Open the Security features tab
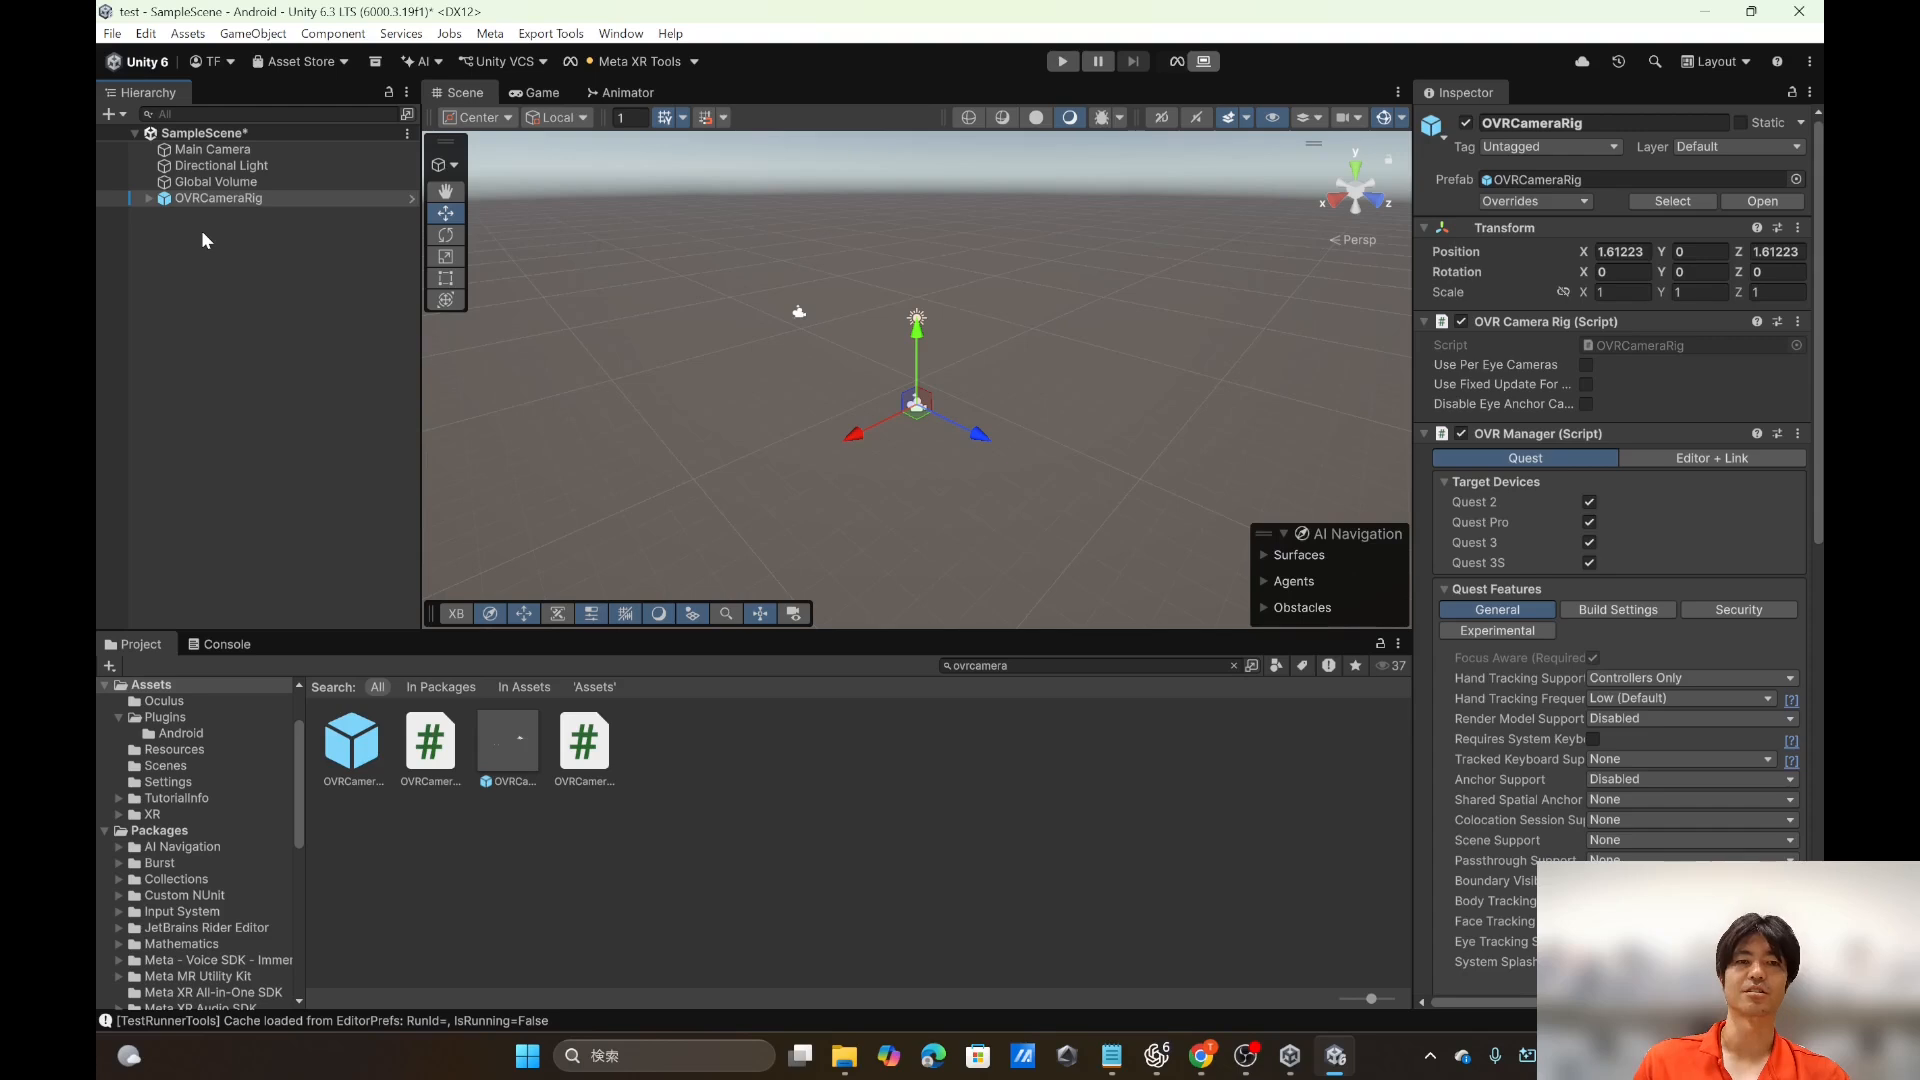This screenshot has width=1920, height=1080. pyautogui.click(x=1739, y=610)
